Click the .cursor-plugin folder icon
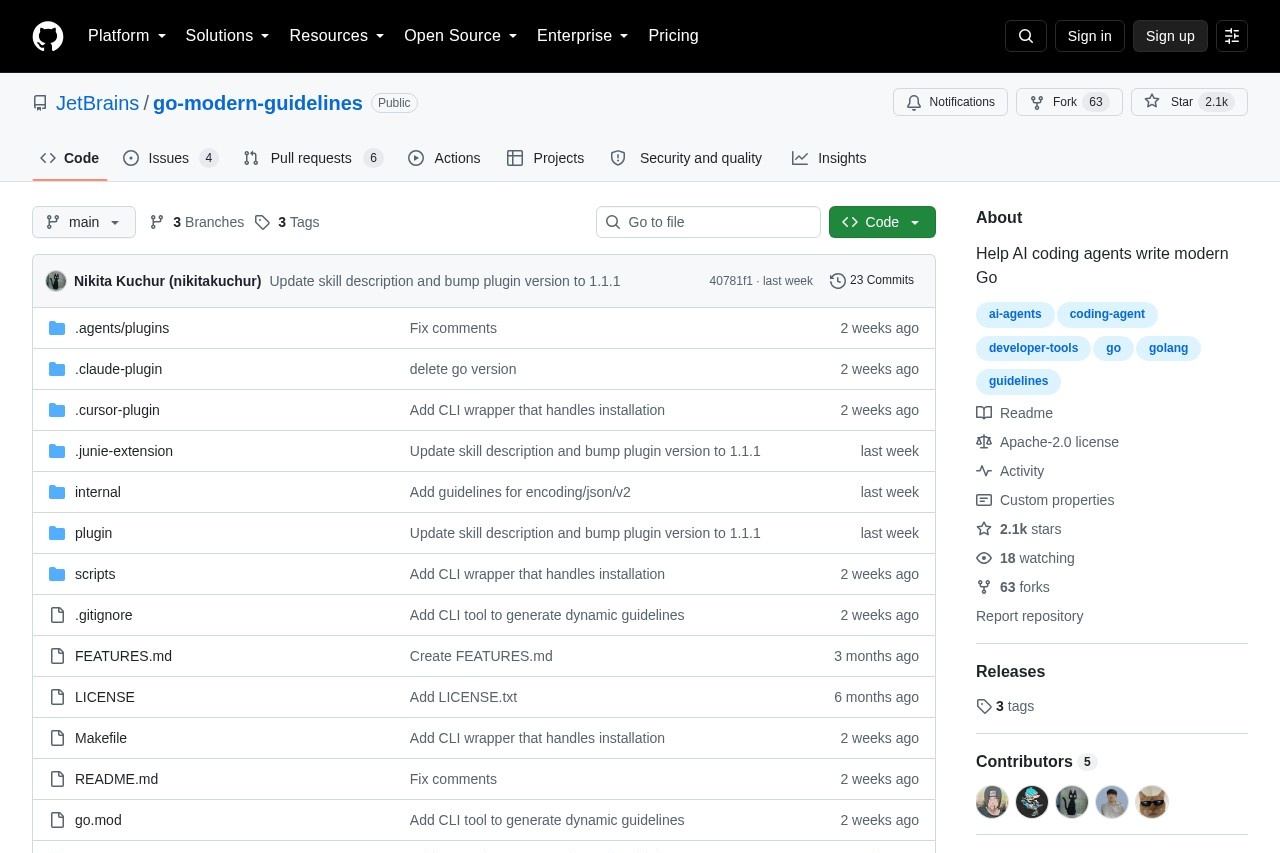1280x853 pixels. point(57,410)
